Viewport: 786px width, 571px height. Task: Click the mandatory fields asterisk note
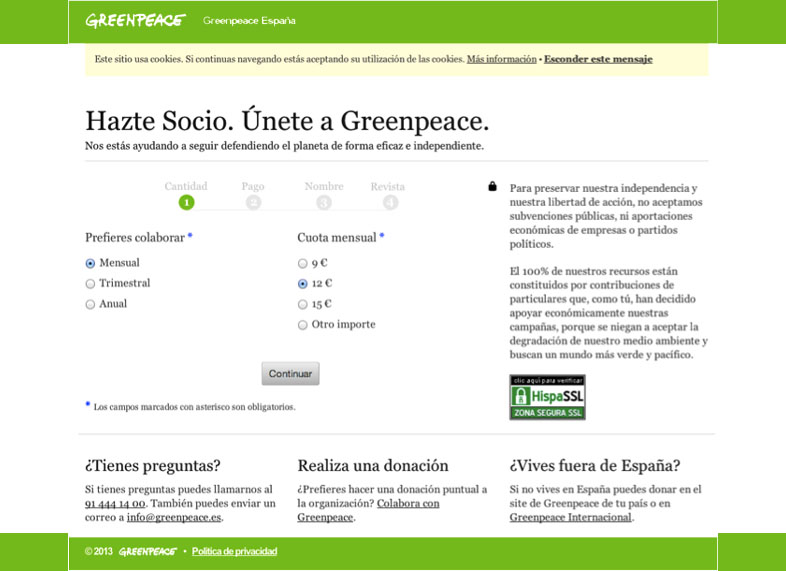point(190,407)
